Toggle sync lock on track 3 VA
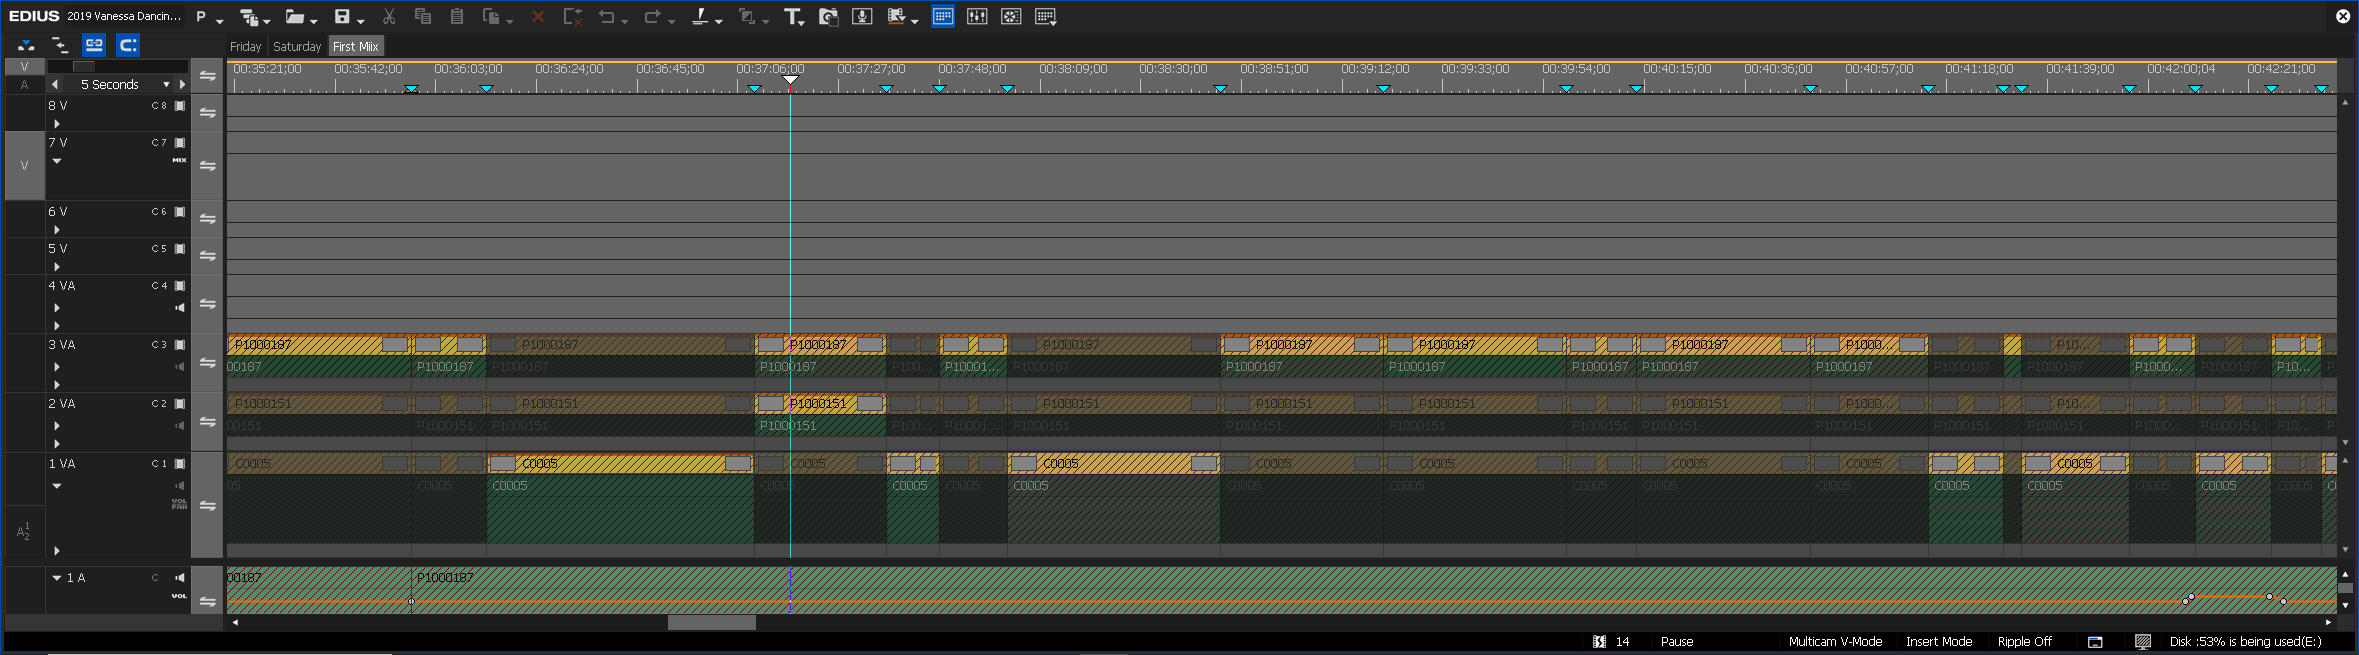 click(207, 363)
